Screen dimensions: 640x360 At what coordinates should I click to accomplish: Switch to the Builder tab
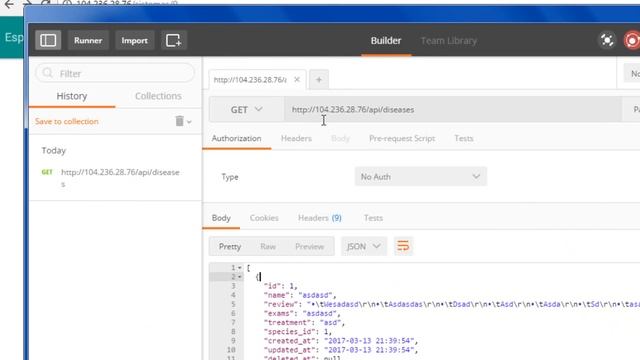(x=386, y=41)
